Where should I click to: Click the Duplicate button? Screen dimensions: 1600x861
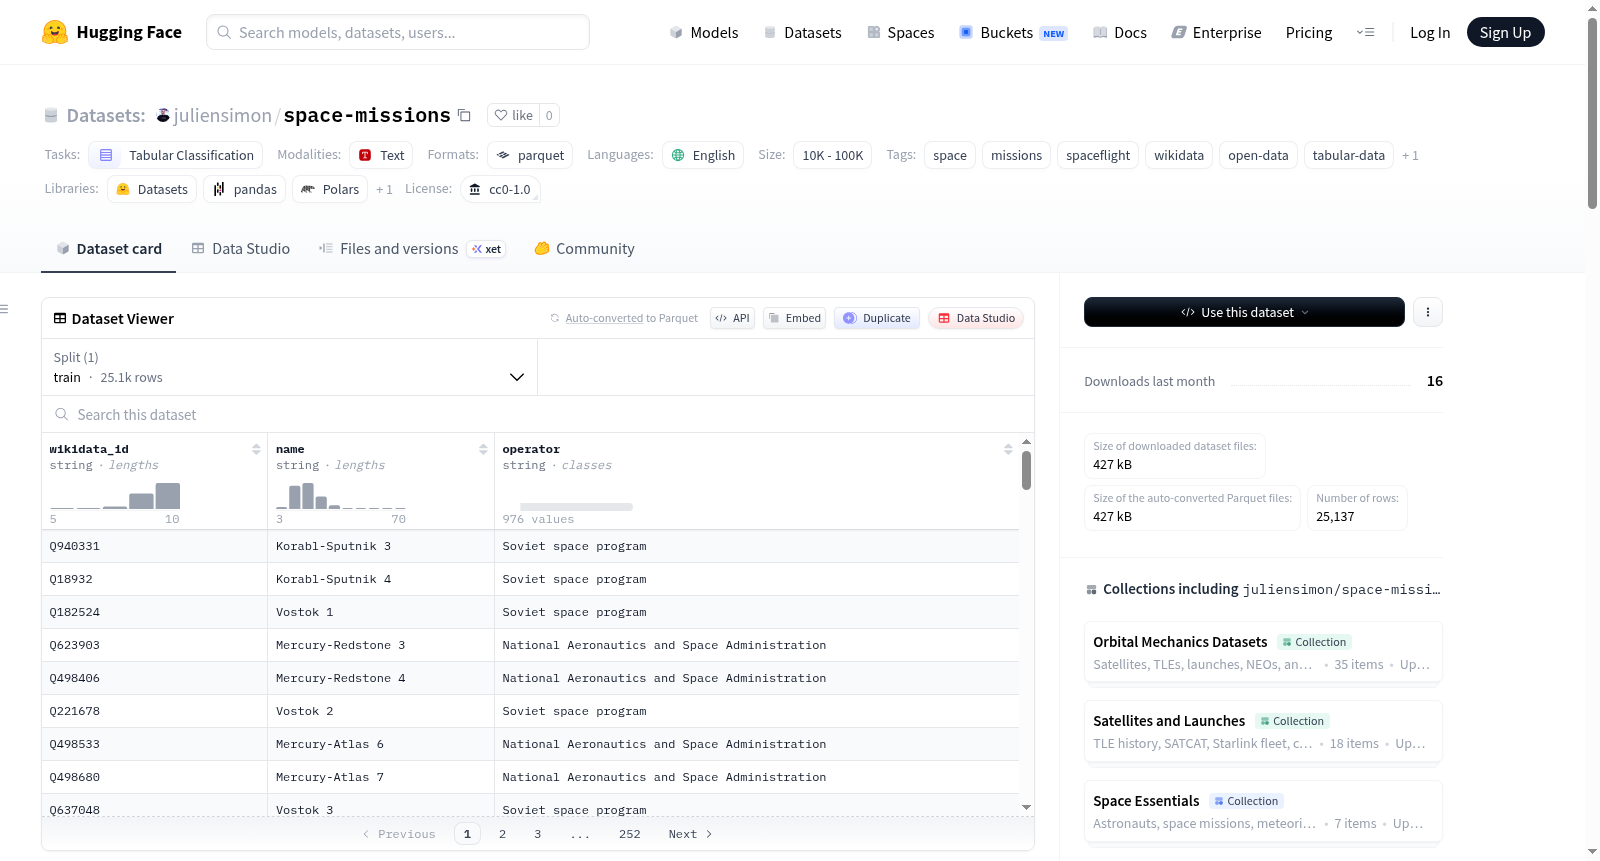click(x=877, y=318)
